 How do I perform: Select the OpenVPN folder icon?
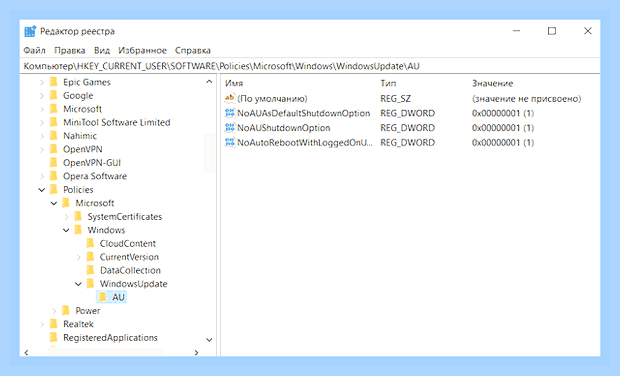pyautogui.click(x=54, y=149)
